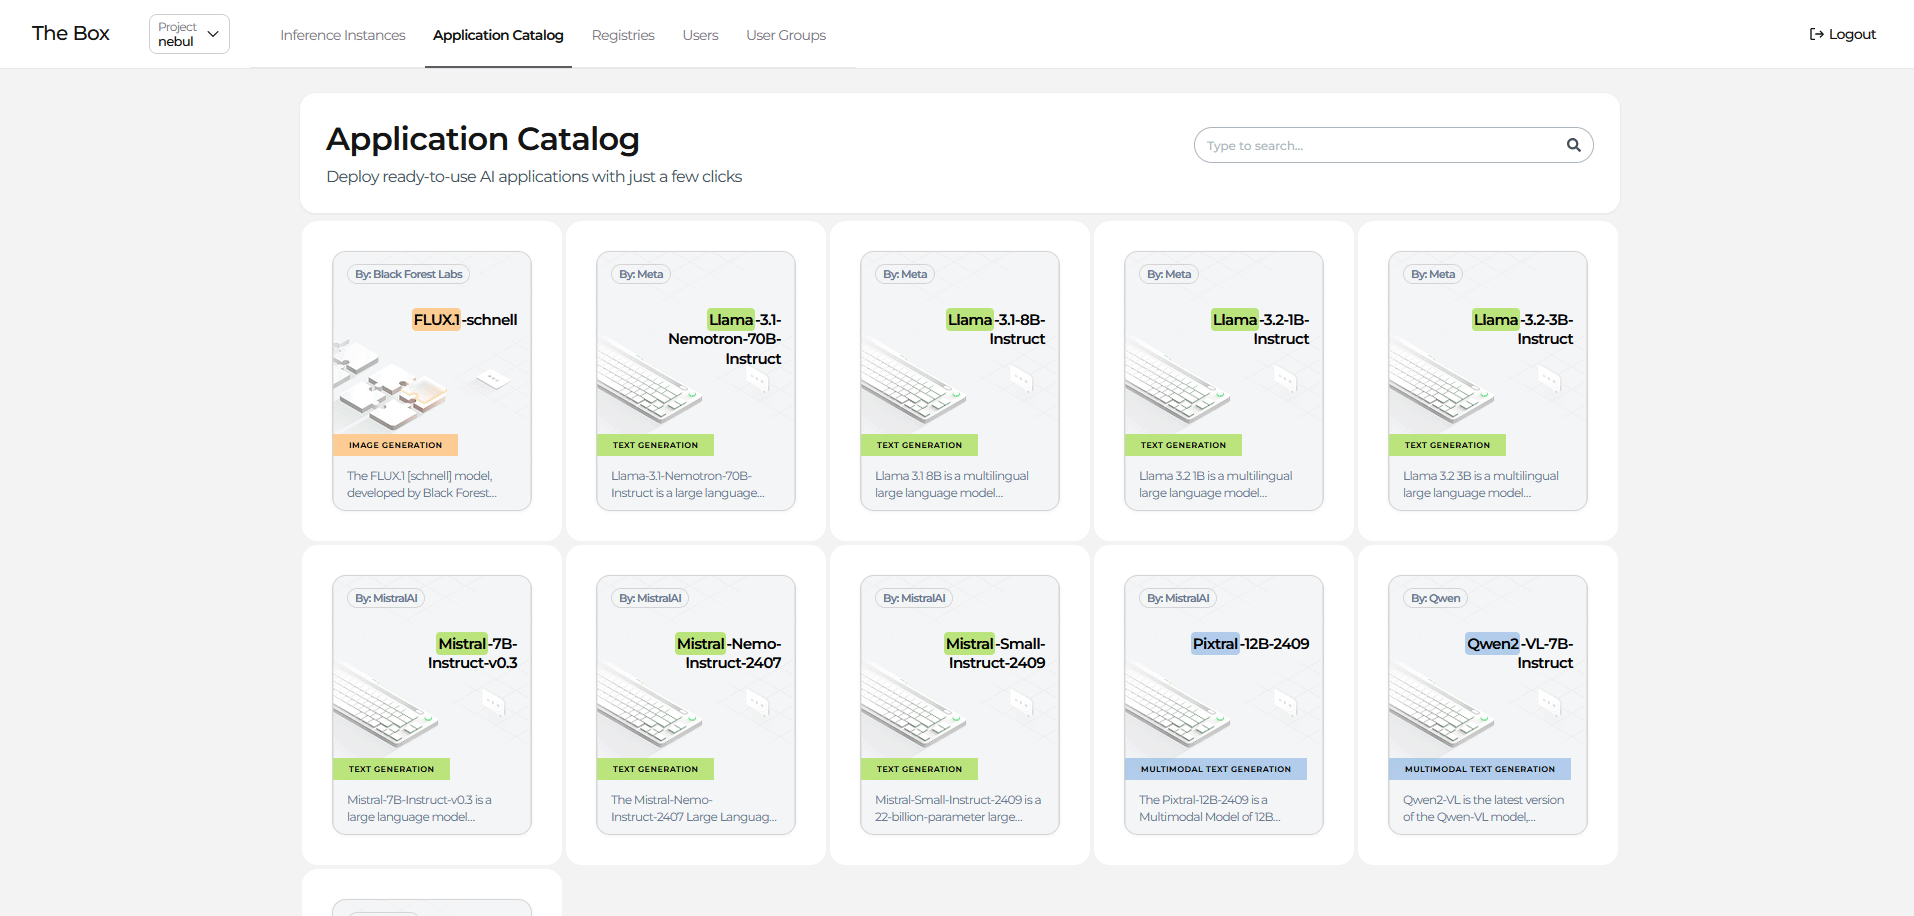Click the search magnifier icon
1914x916 pixels.
pyautogui.click(x=1572, y=145)
